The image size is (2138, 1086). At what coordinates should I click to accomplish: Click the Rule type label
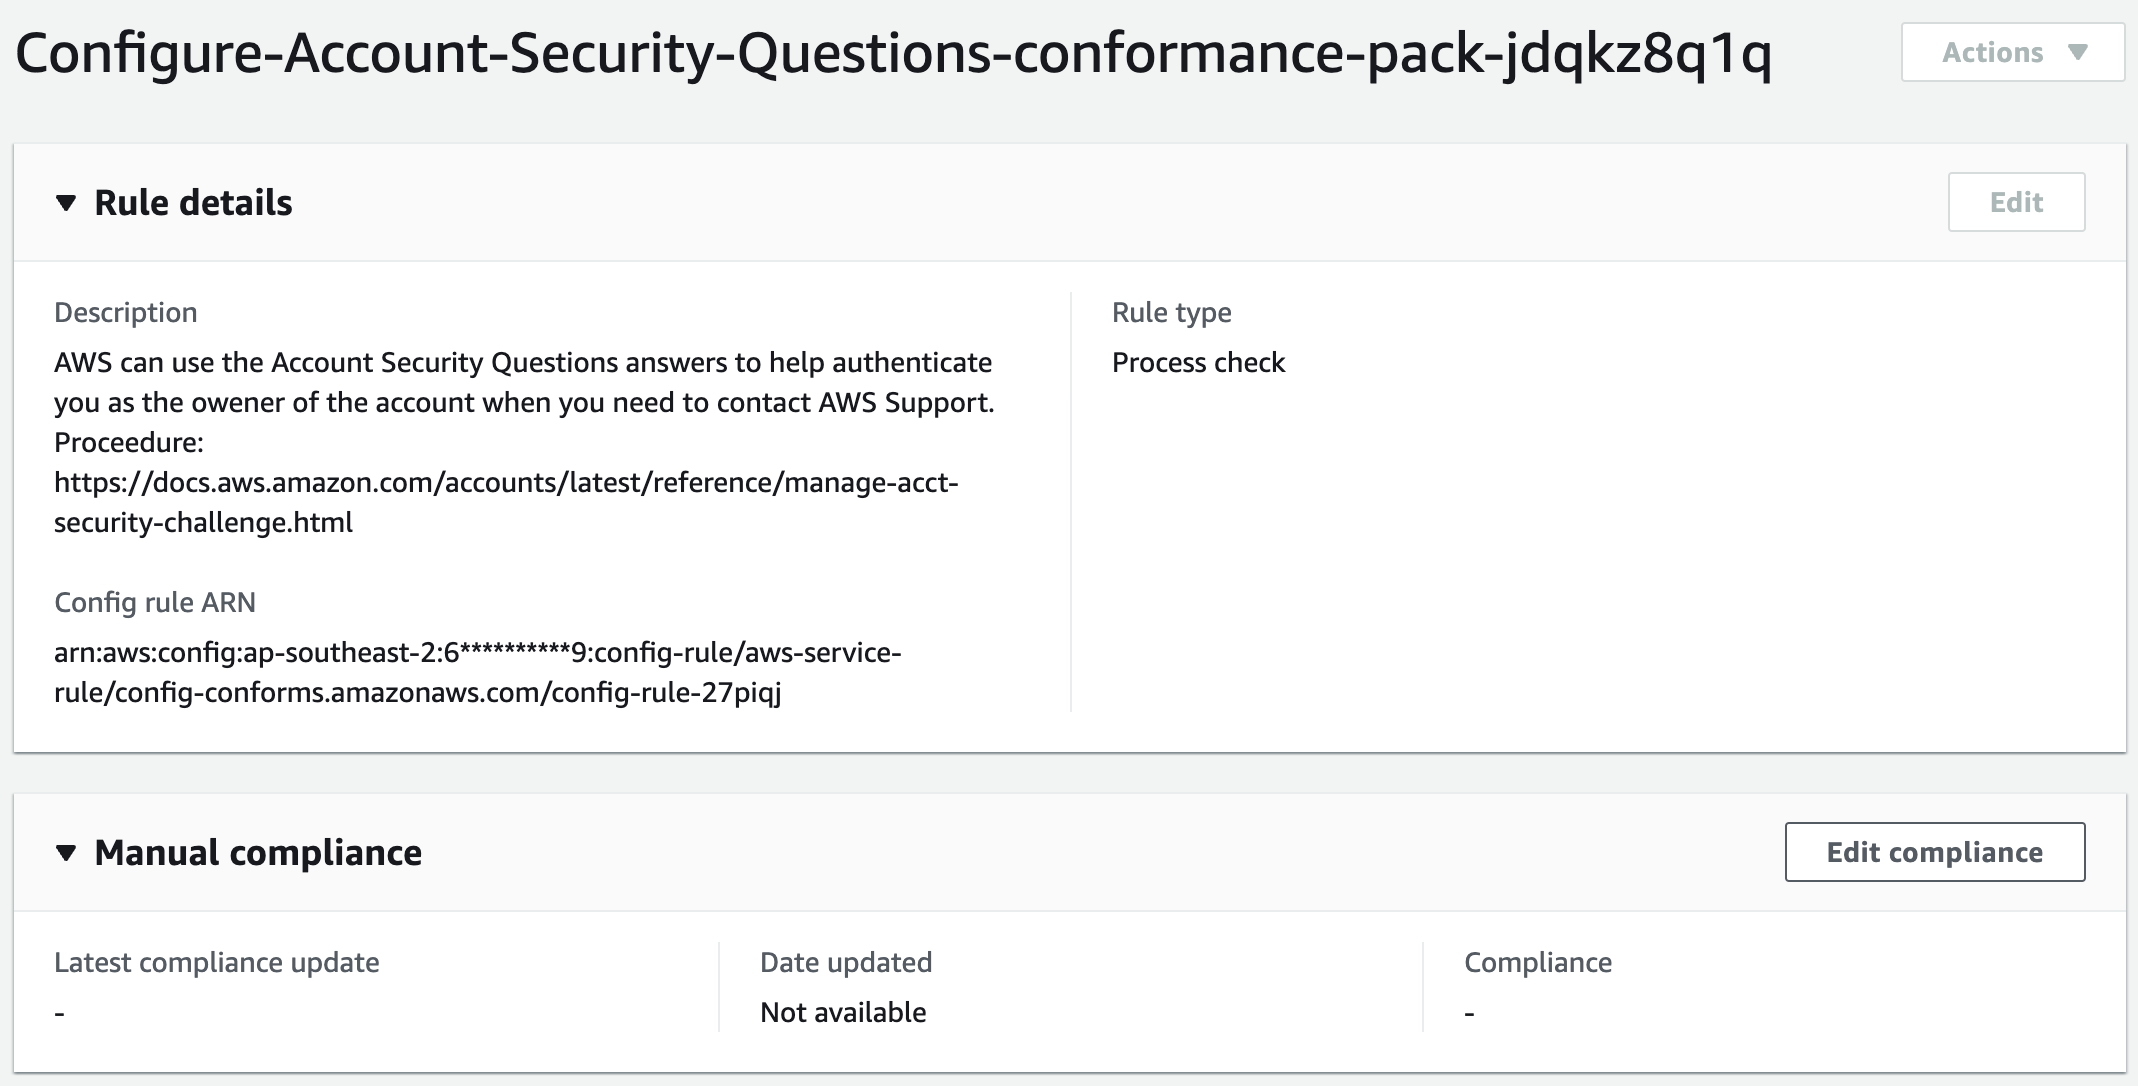pyautogui.click(x=1171, y=312)
